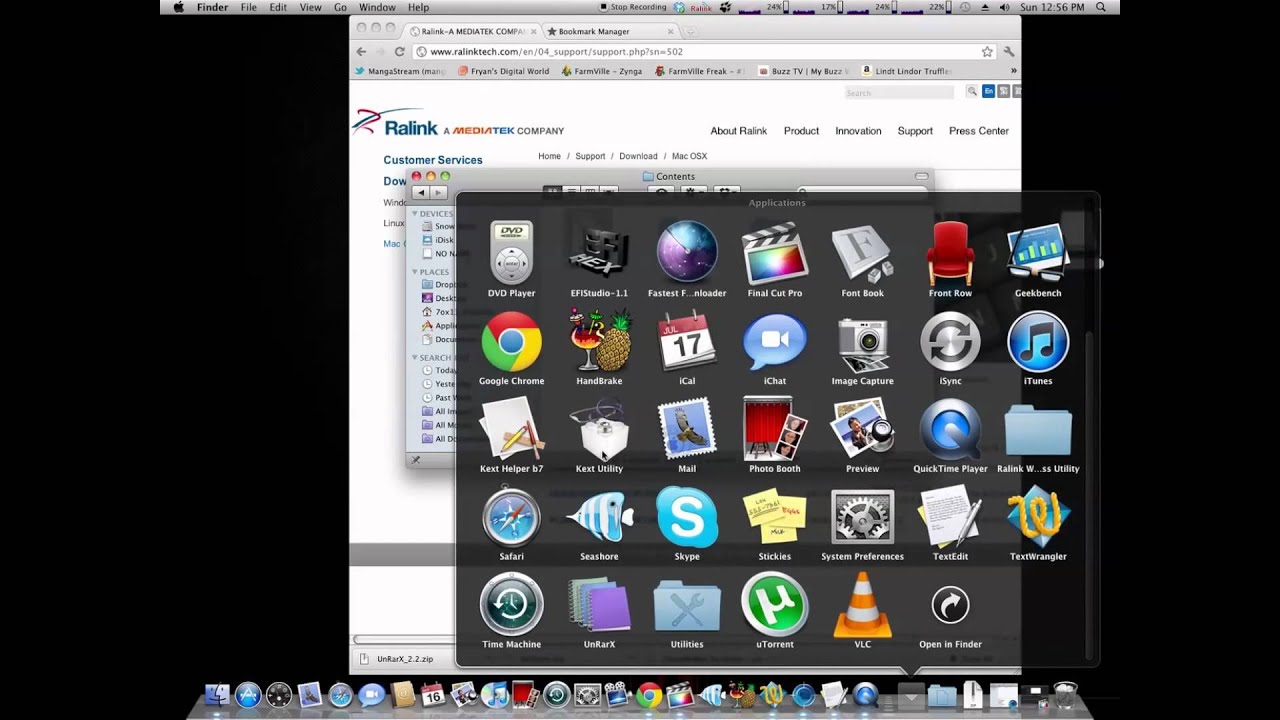
Task: Open System Preferences in Applications grid
Action: pyautogui.click(x=862, y=517)
